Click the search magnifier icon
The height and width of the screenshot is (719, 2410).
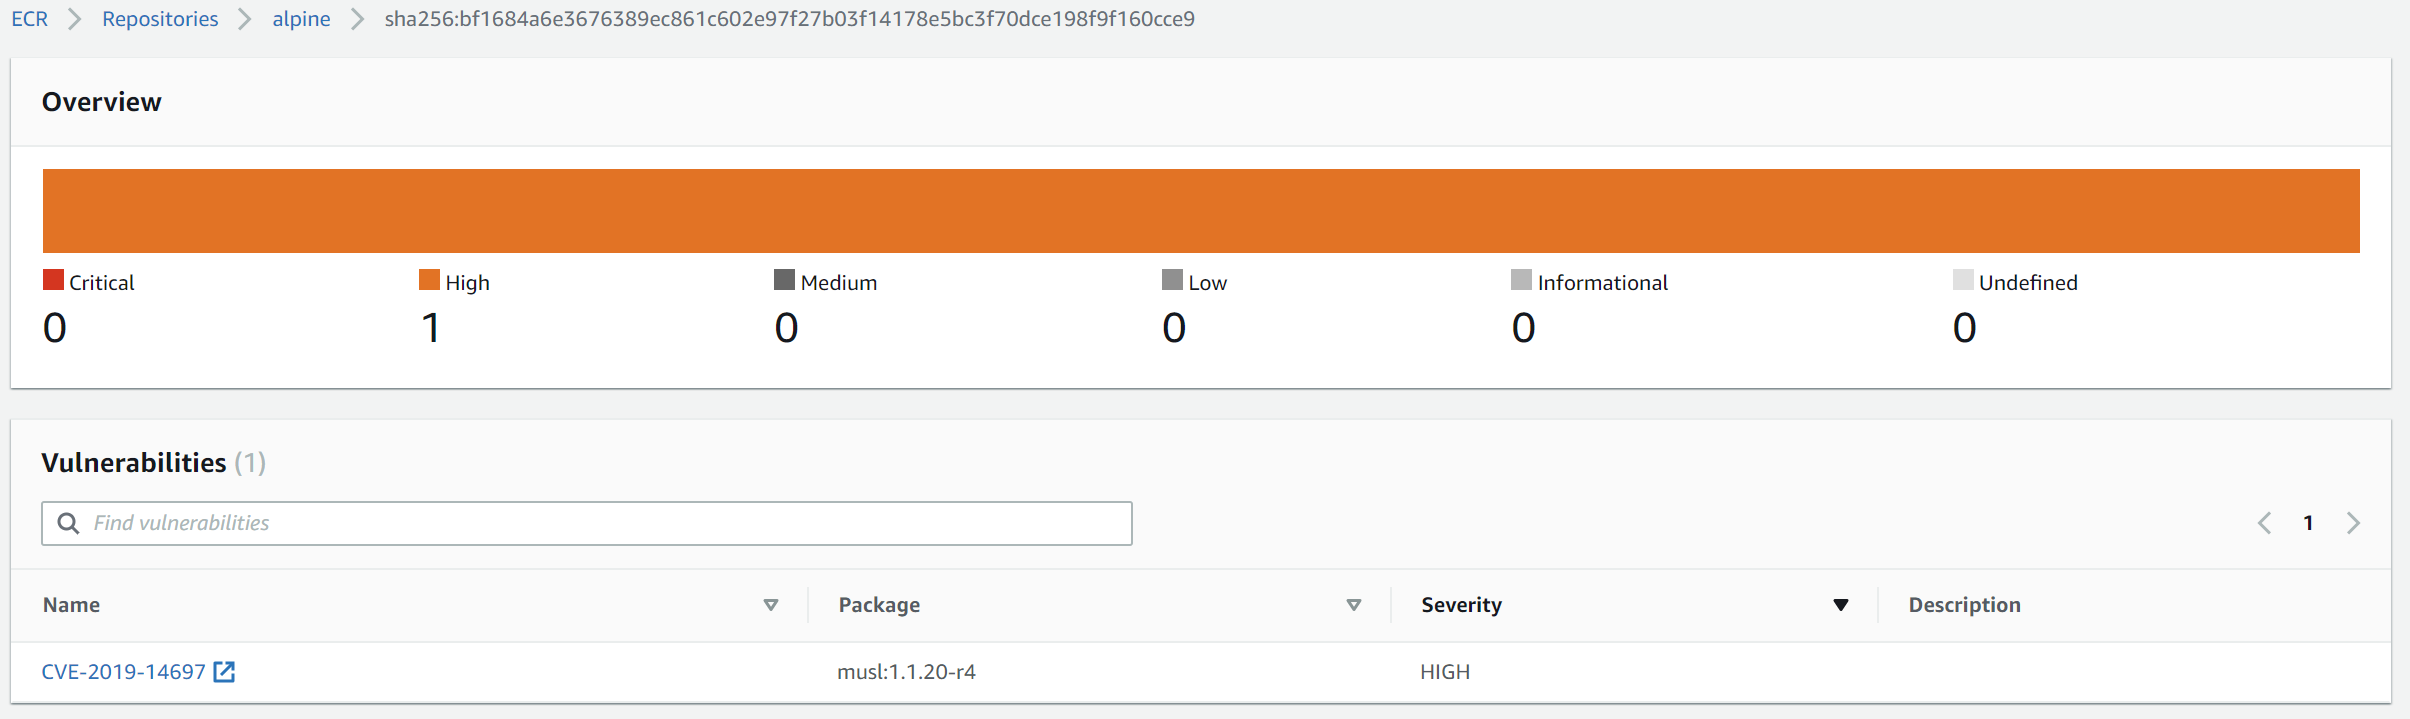point(68,523)
